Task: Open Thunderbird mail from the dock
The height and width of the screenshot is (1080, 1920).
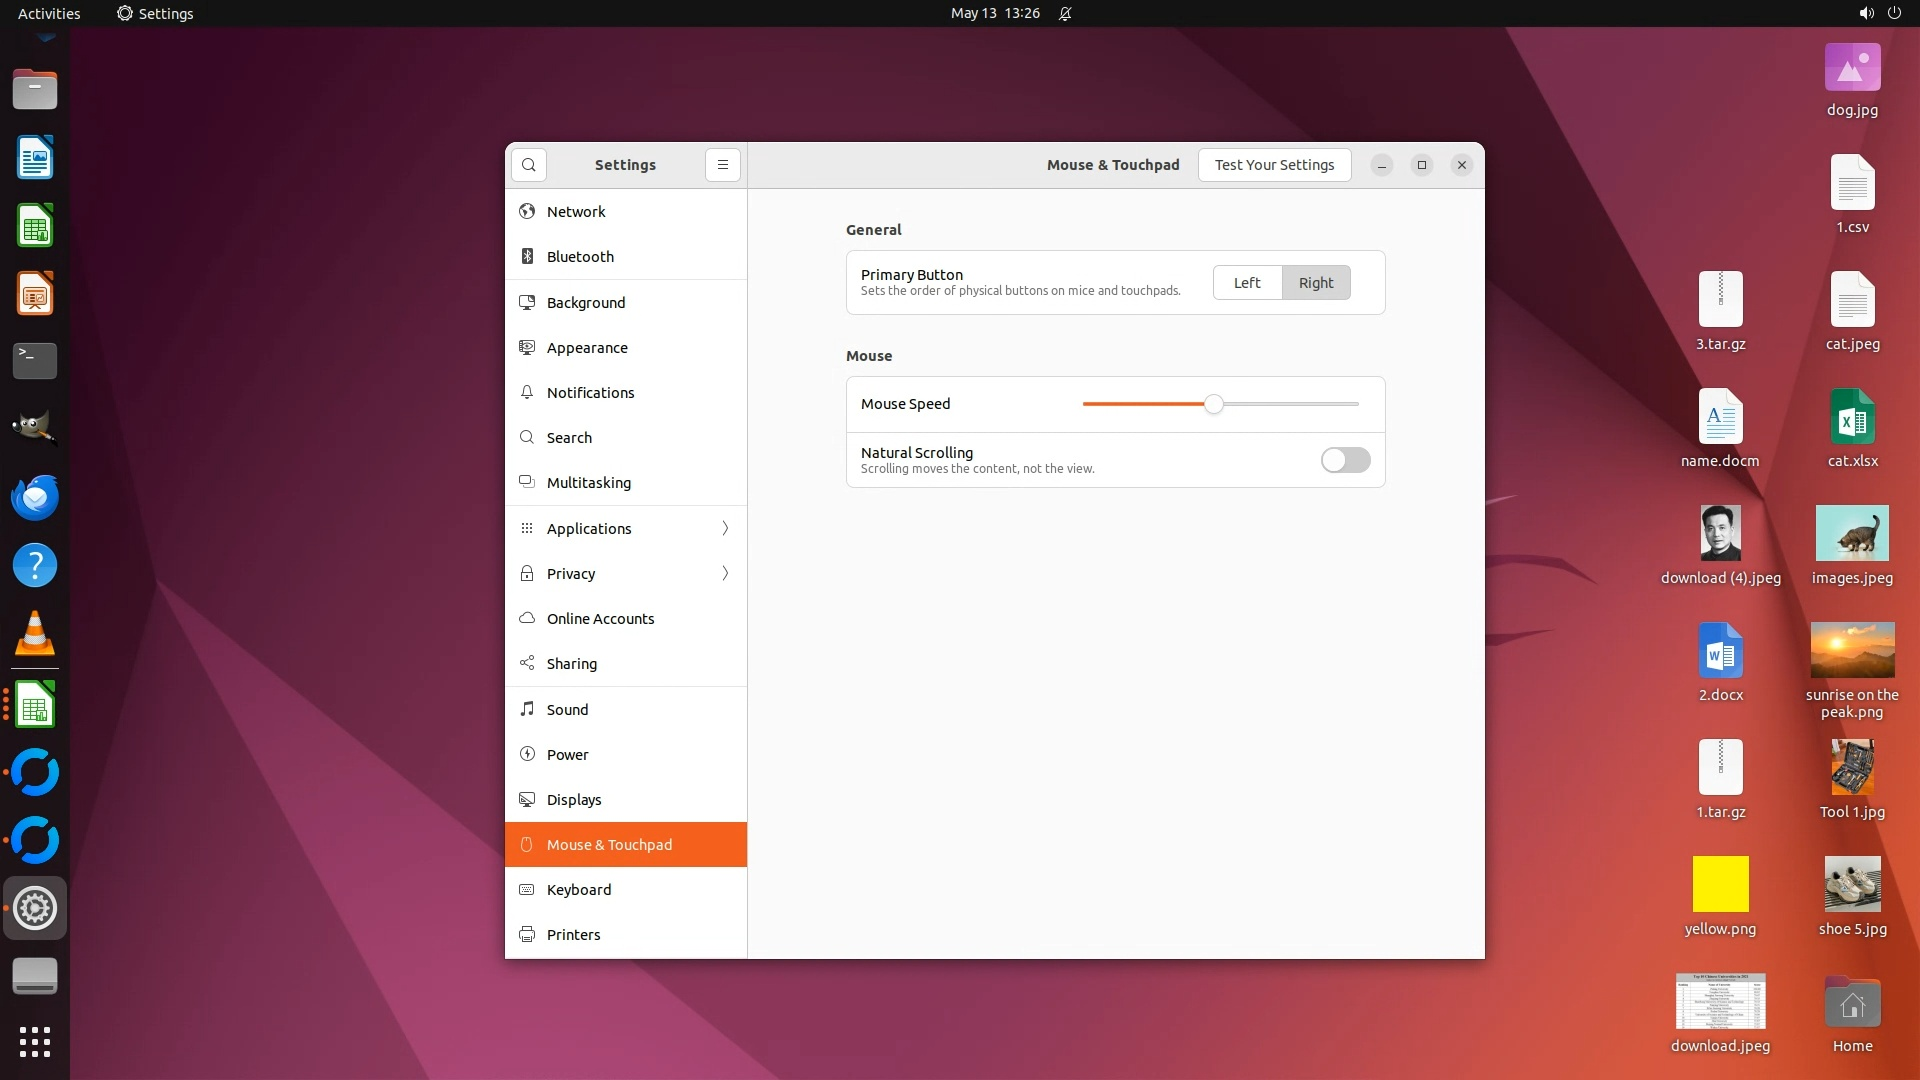Action: 35,497
